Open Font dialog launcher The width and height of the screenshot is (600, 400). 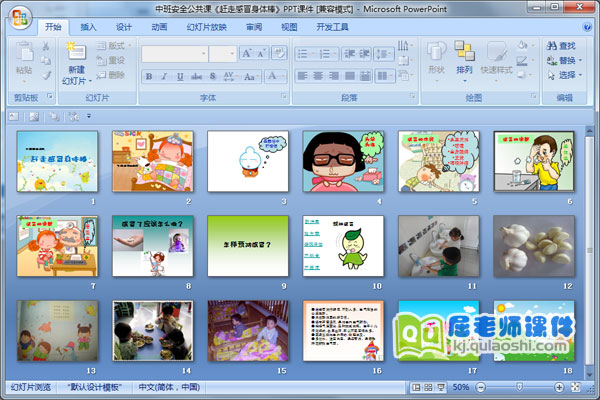click(284, 96)
